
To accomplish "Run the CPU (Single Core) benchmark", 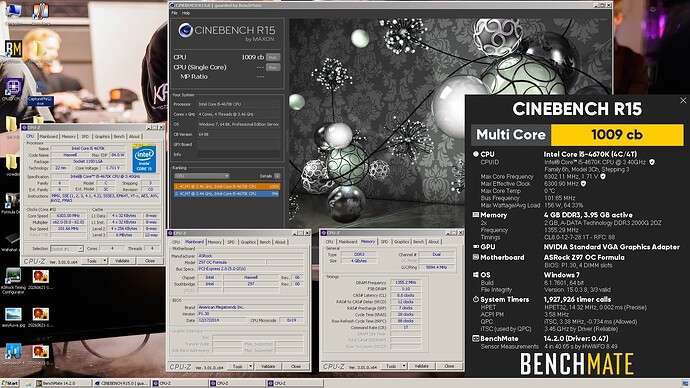I will tap(273, 67).
